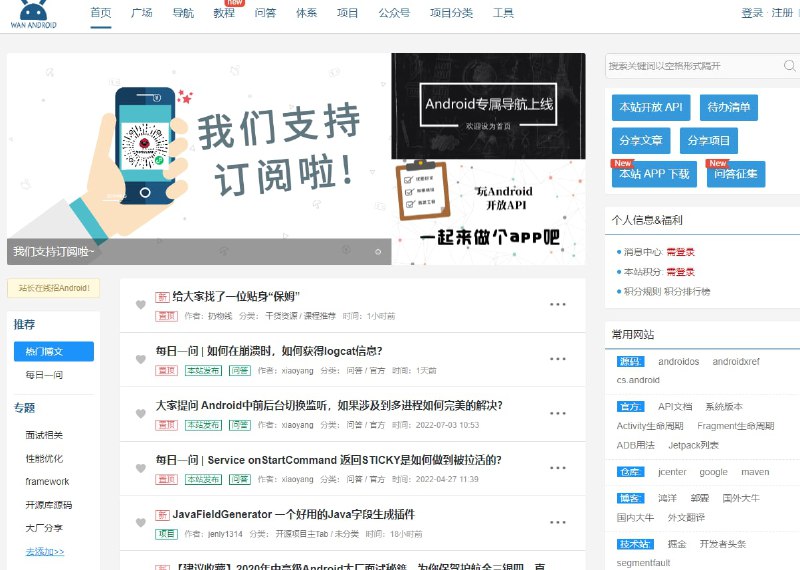
Task: Open the cs.android link
Action: coord(638,380)
